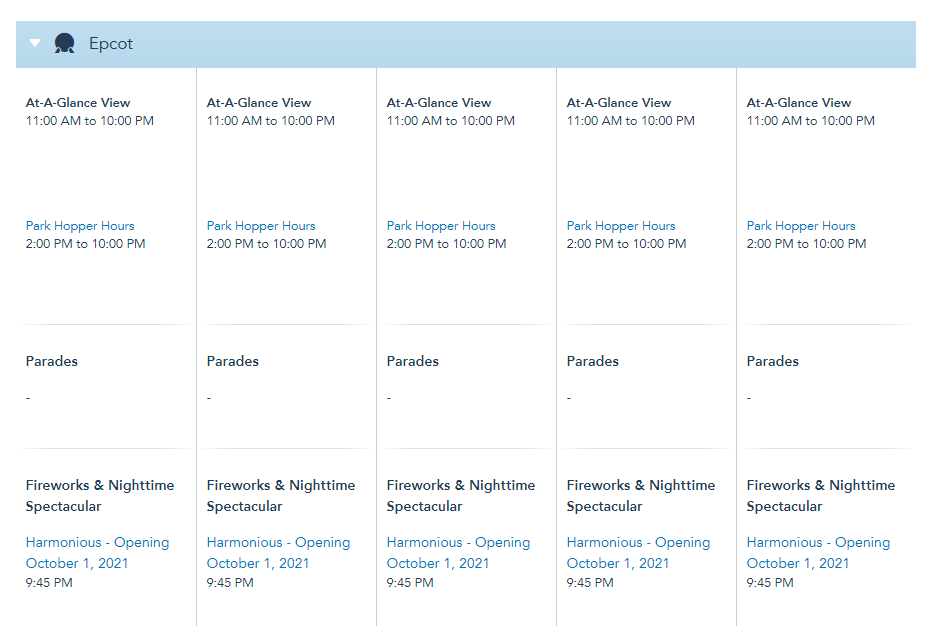Viewport: 932px width, 626px height.
Task: Open Harmonious Opening link in first column
Action: click(x=97, y=552)
